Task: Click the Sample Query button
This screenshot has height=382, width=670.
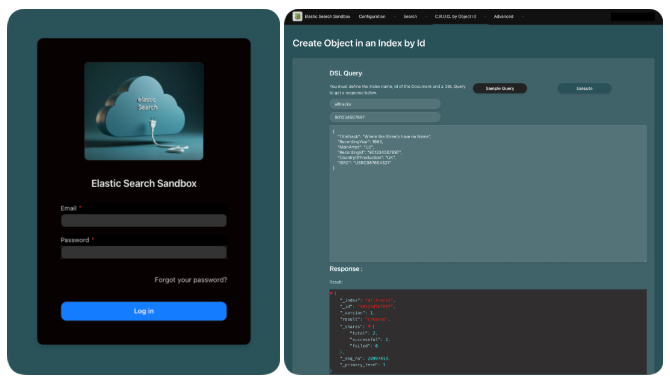Action: point(500,88)
